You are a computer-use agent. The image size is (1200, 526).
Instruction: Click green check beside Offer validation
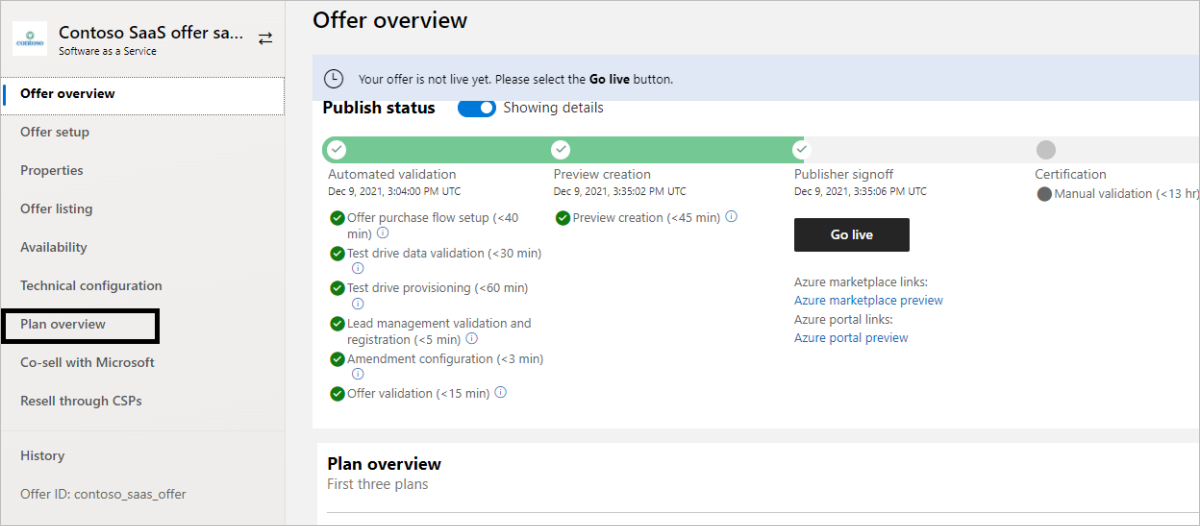[x=337, y=394]
